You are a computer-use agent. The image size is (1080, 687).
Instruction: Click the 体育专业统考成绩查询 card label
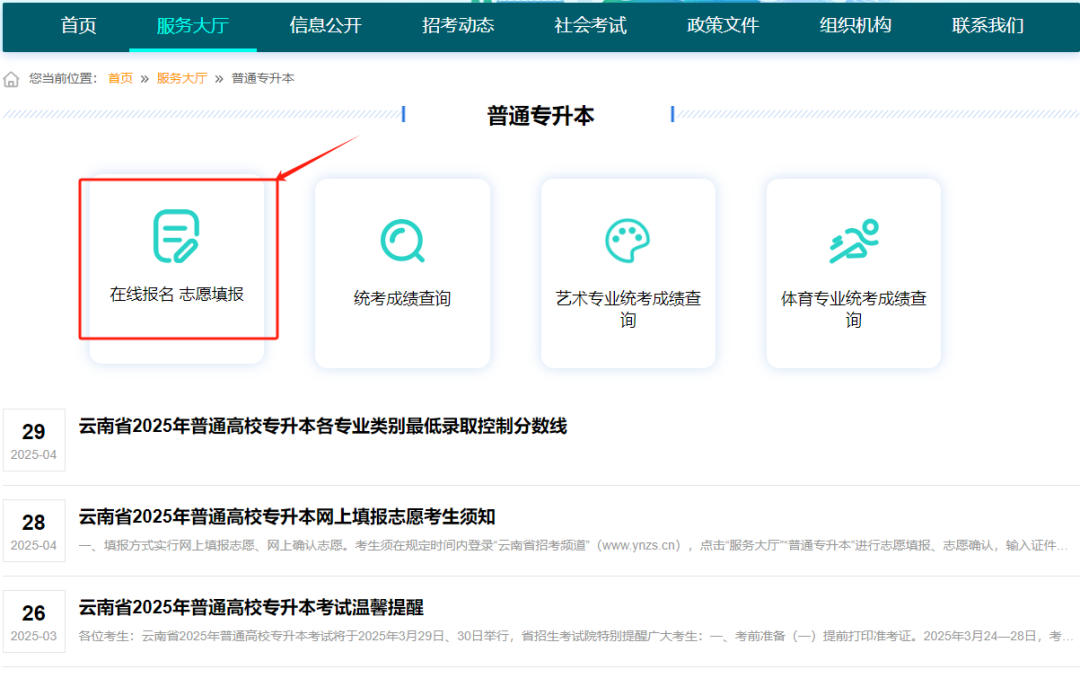tap(853, 309)
